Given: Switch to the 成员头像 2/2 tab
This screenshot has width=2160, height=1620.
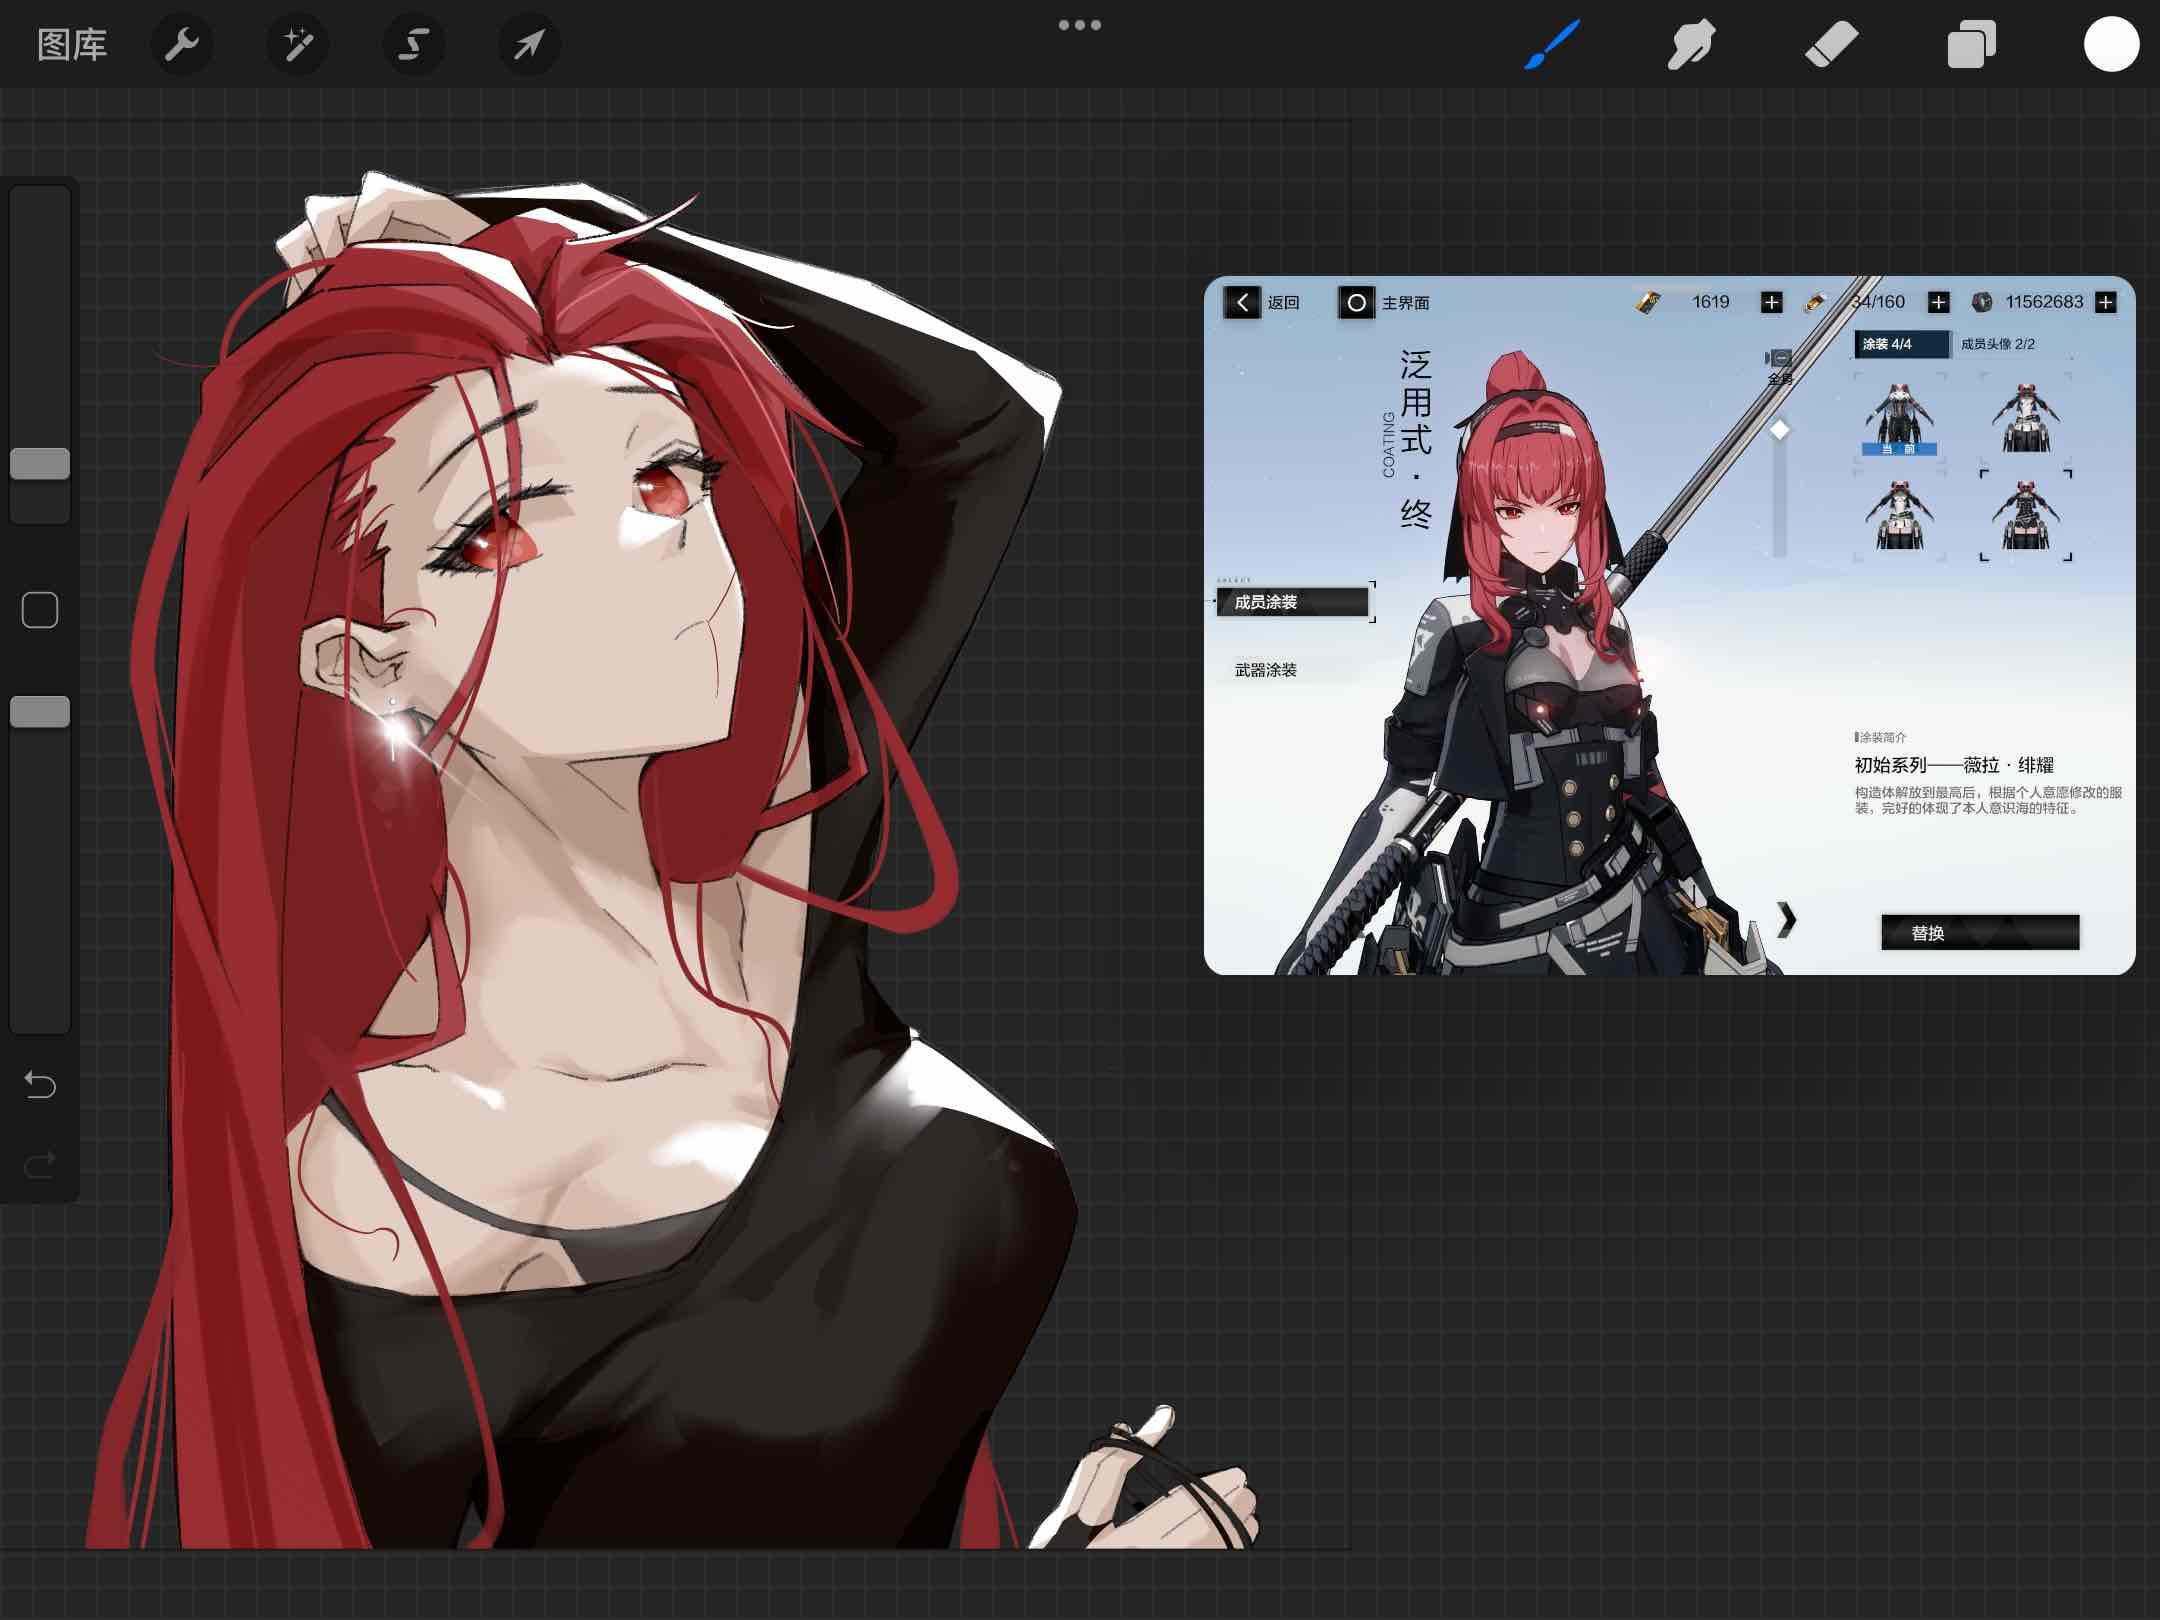Looking at the screenshot, I should click(1997, 344).
